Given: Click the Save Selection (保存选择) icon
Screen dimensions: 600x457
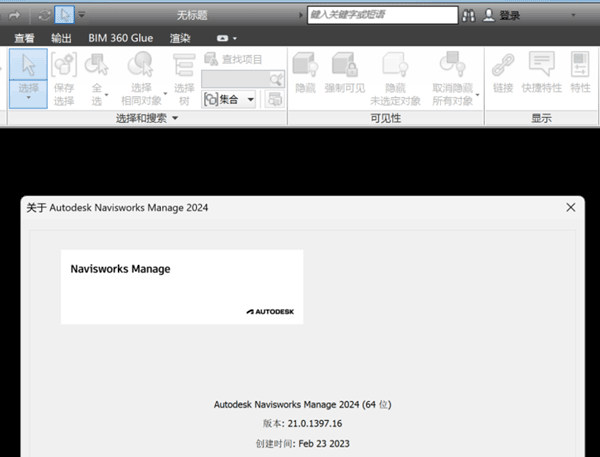Looking at the screenshot, I should [x=64, y=64].
